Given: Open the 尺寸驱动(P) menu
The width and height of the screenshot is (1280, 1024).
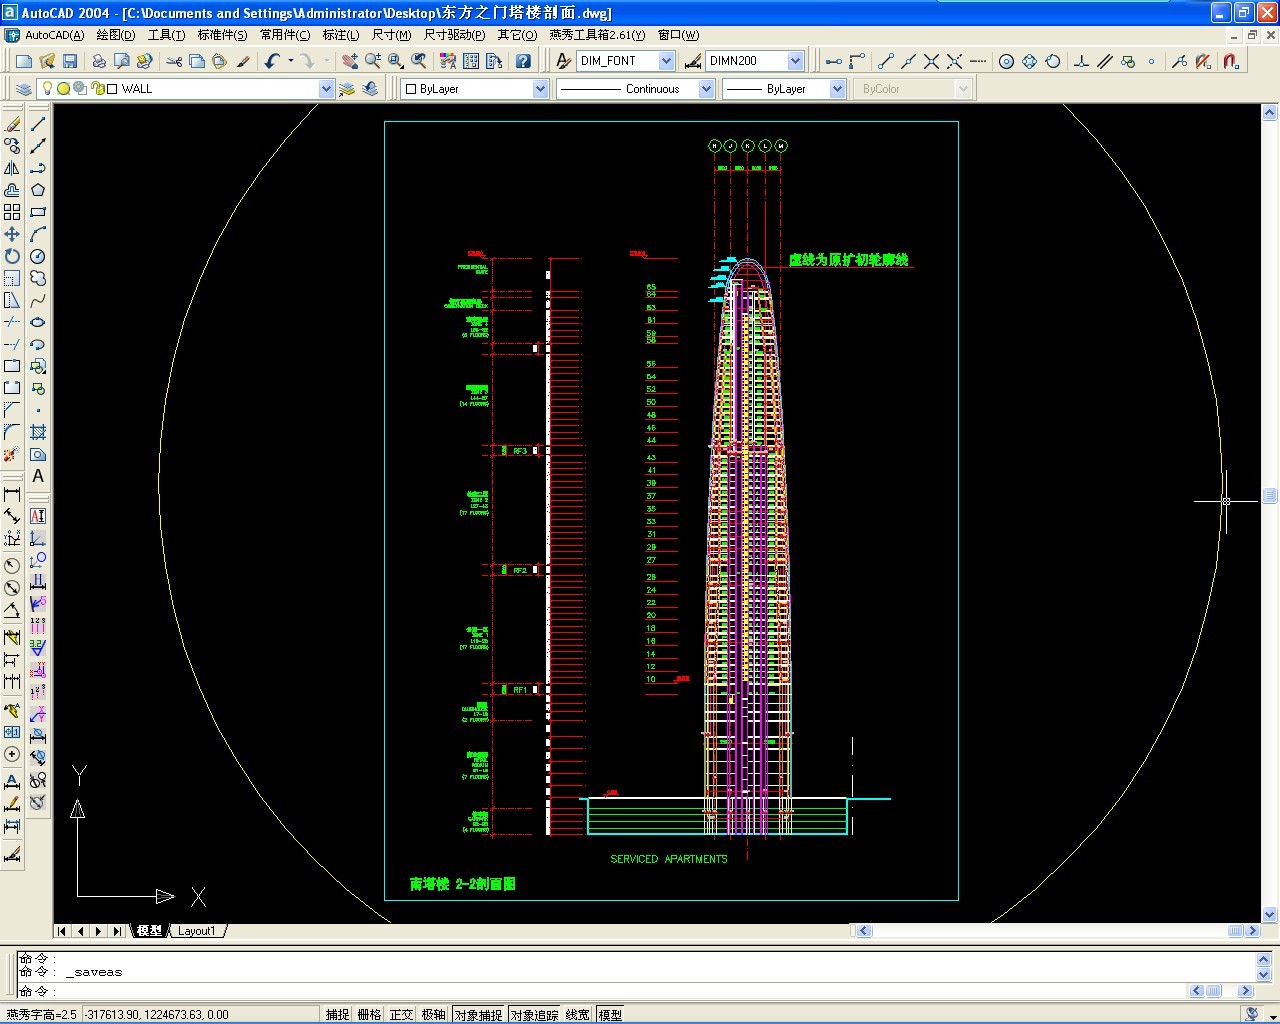Looking at the screenshot, I should click(454, 35).
